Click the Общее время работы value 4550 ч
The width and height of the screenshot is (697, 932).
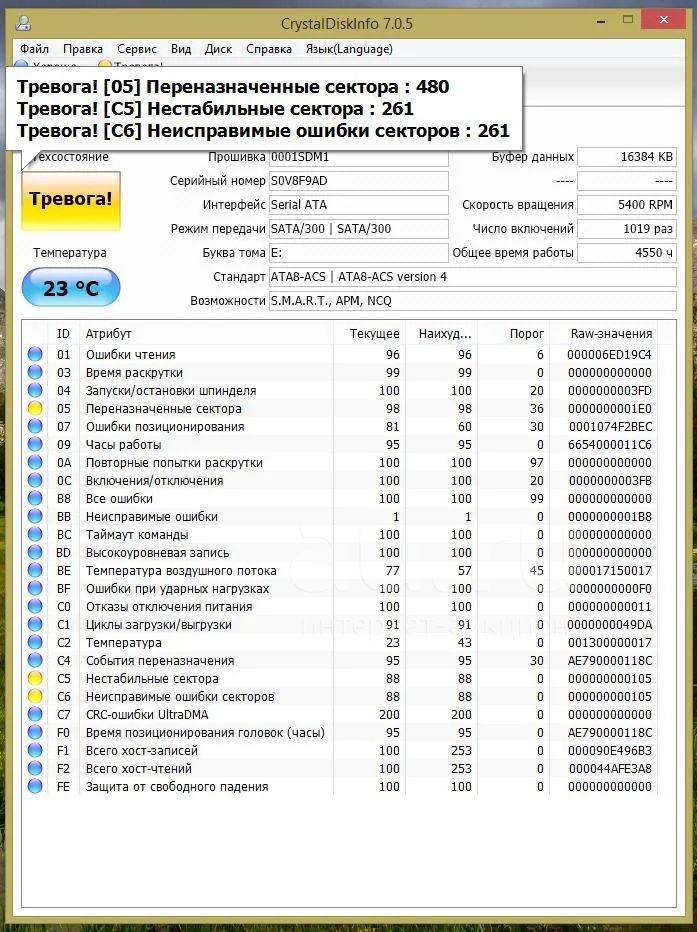point(627,253)
